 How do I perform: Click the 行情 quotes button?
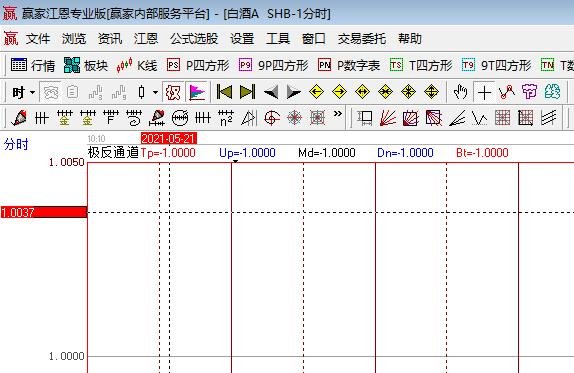point(33,65)
